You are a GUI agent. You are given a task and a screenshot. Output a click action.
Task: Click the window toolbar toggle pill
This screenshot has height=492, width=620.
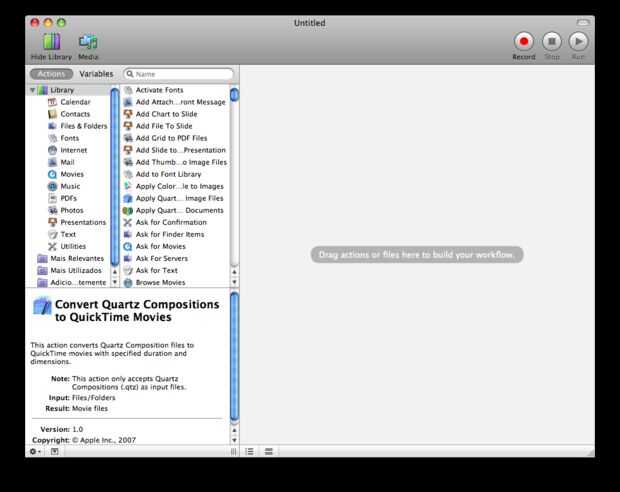pos(583,23)
